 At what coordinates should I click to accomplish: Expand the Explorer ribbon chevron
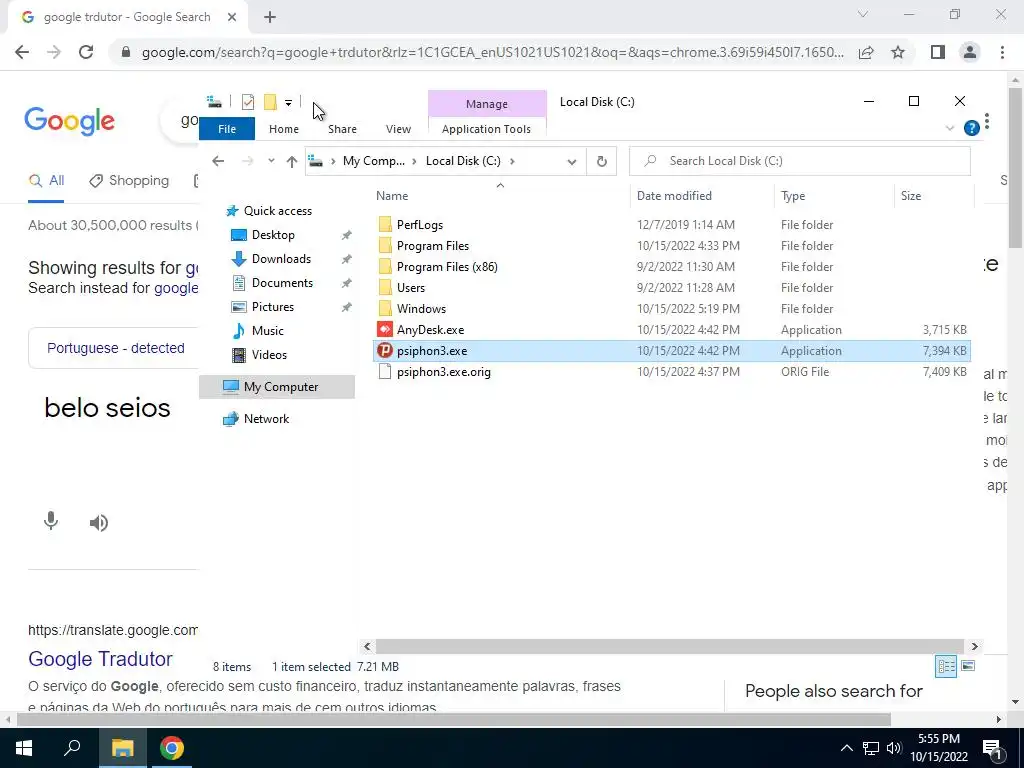pyautogui.click(x=950, y=128)
